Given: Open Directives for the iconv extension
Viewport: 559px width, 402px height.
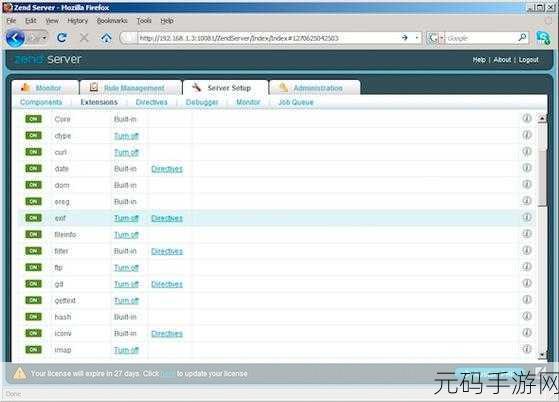Looking at the screenshot, I should (x=167, y=333).
